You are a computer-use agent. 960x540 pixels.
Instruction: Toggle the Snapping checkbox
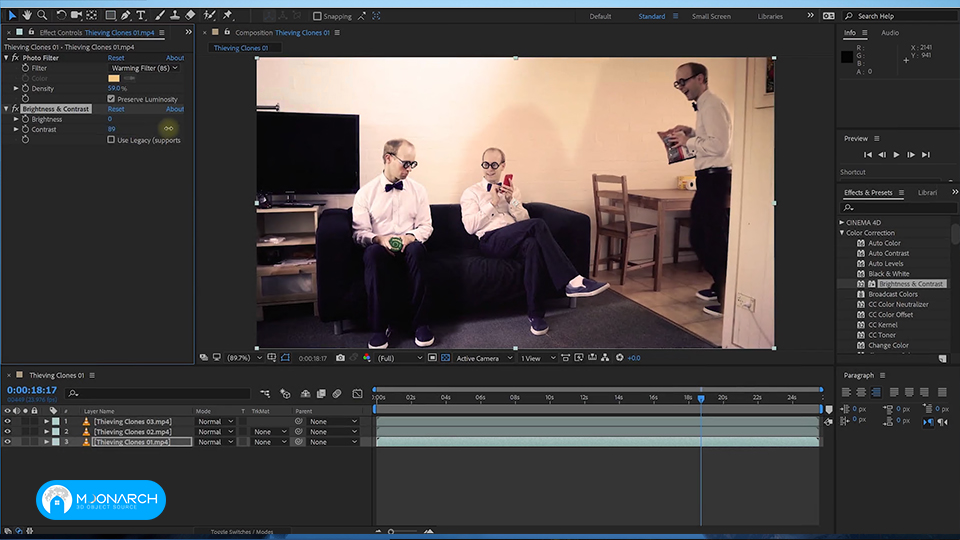[x=317, y=17]
